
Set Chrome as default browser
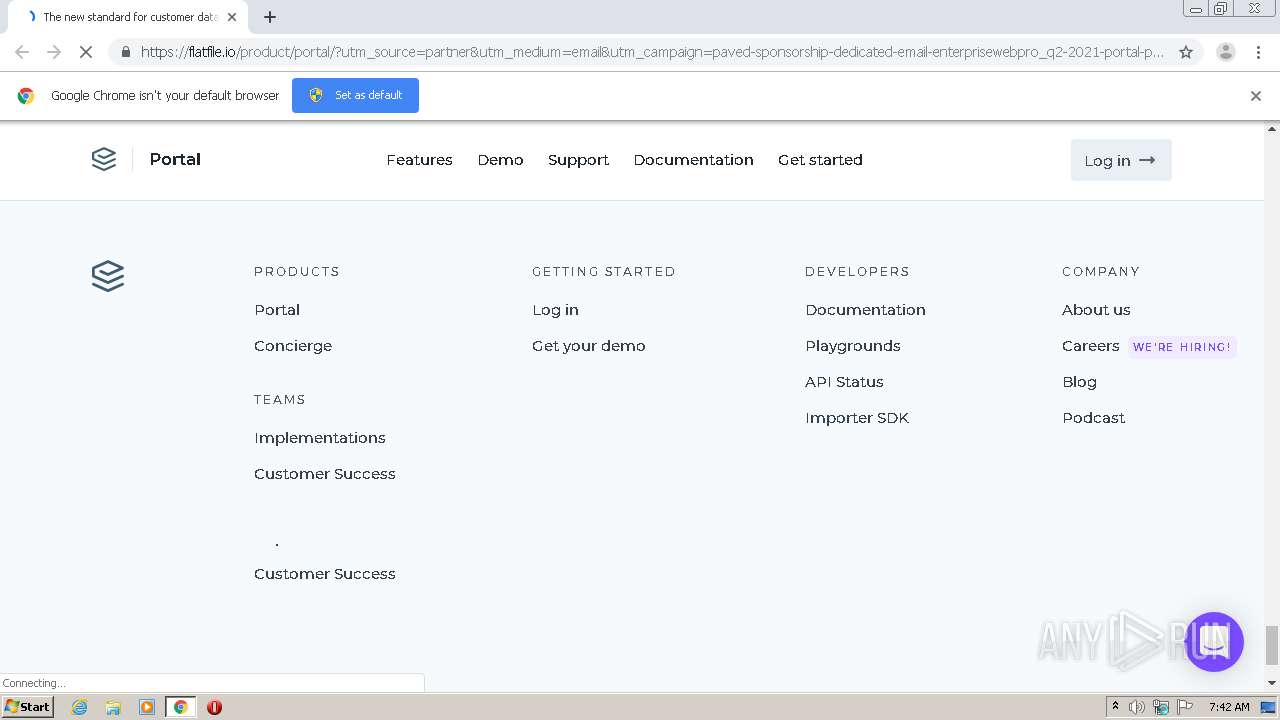[x=355, y=95]
